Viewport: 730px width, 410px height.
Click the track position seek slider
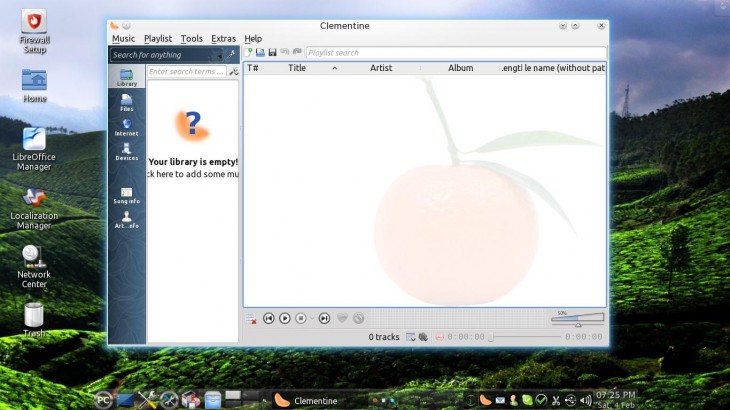click(524, 337)
